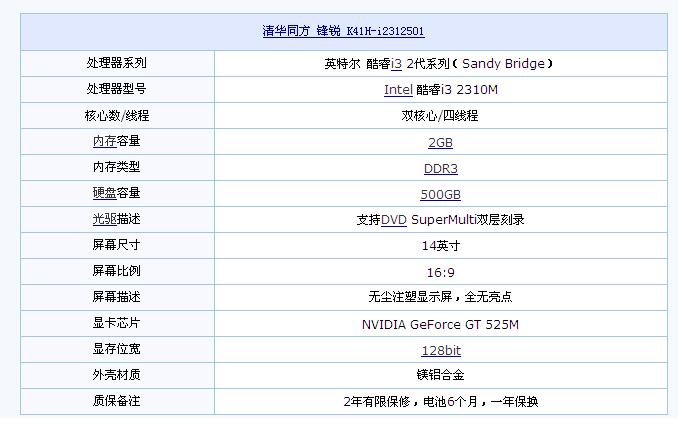Open the Intel link in processor model
Viewport: 685px width, 425px height.
[x=398, y=90]
